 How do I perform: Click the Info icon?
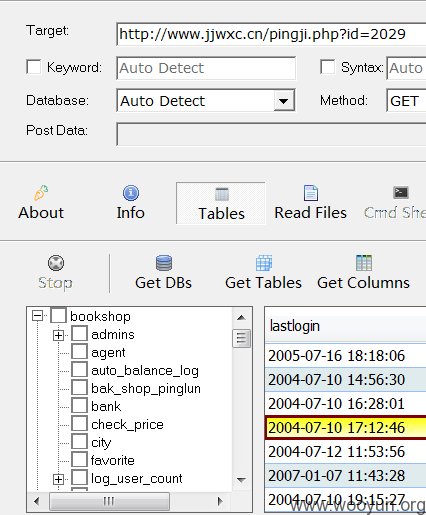tap(131, 193)
